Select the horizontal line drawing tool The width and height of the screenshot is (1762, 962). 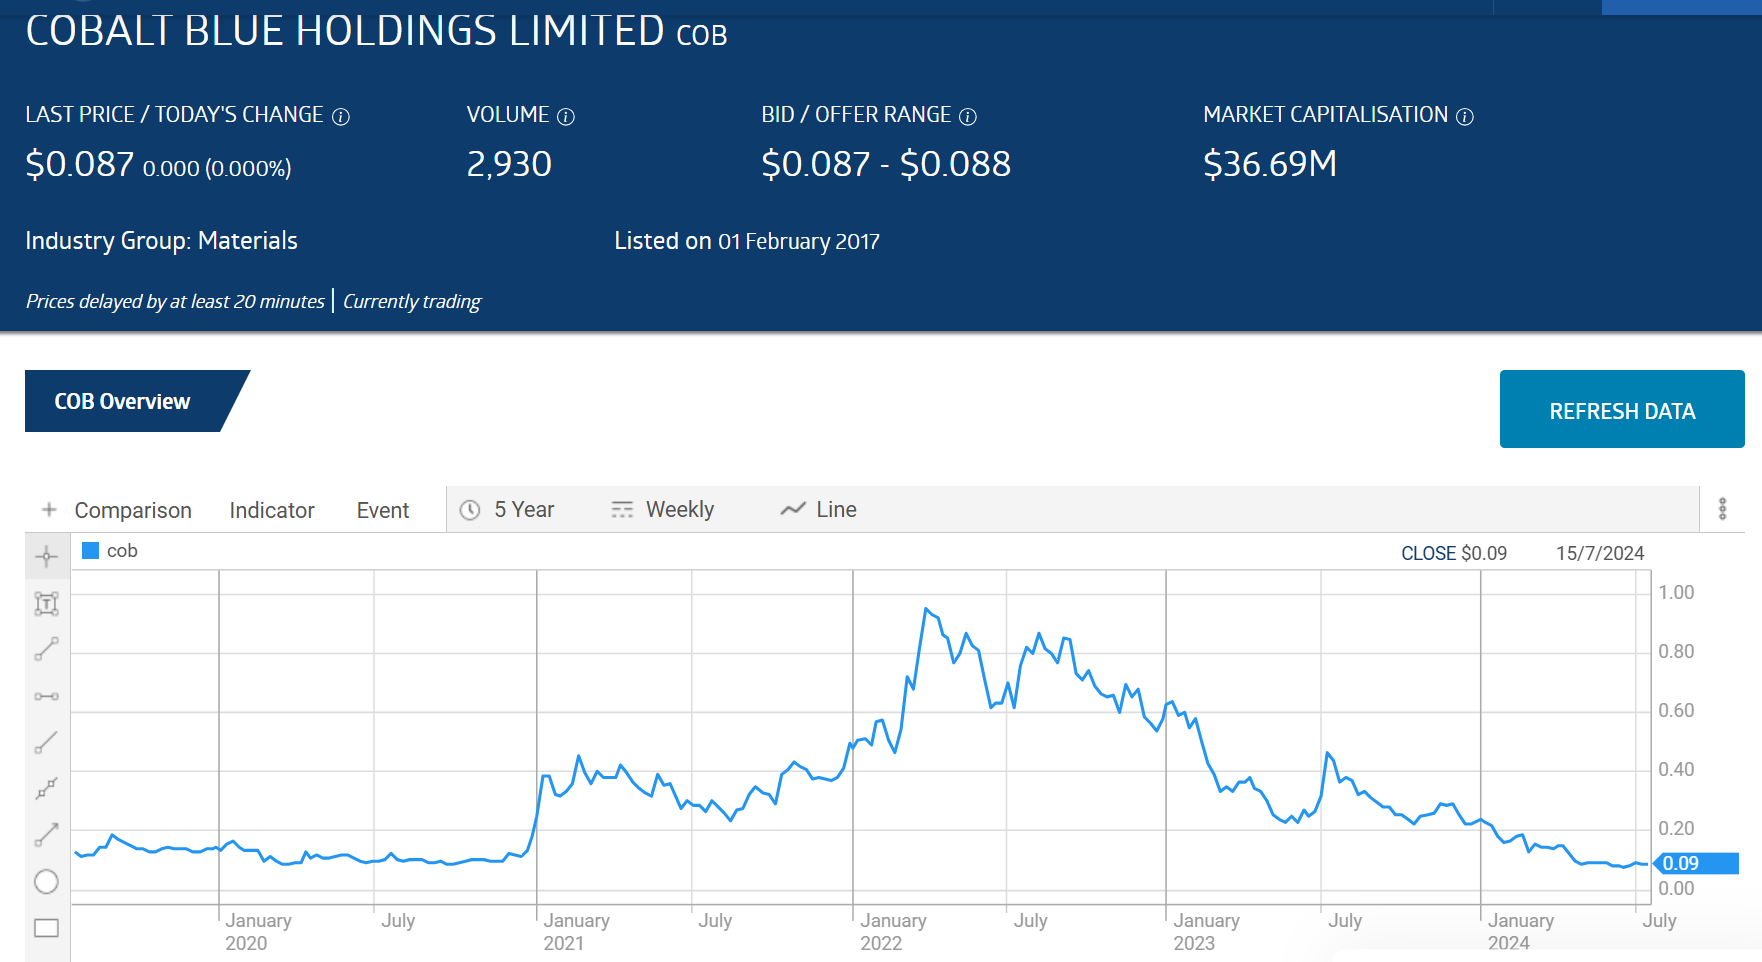coord(47,696)
